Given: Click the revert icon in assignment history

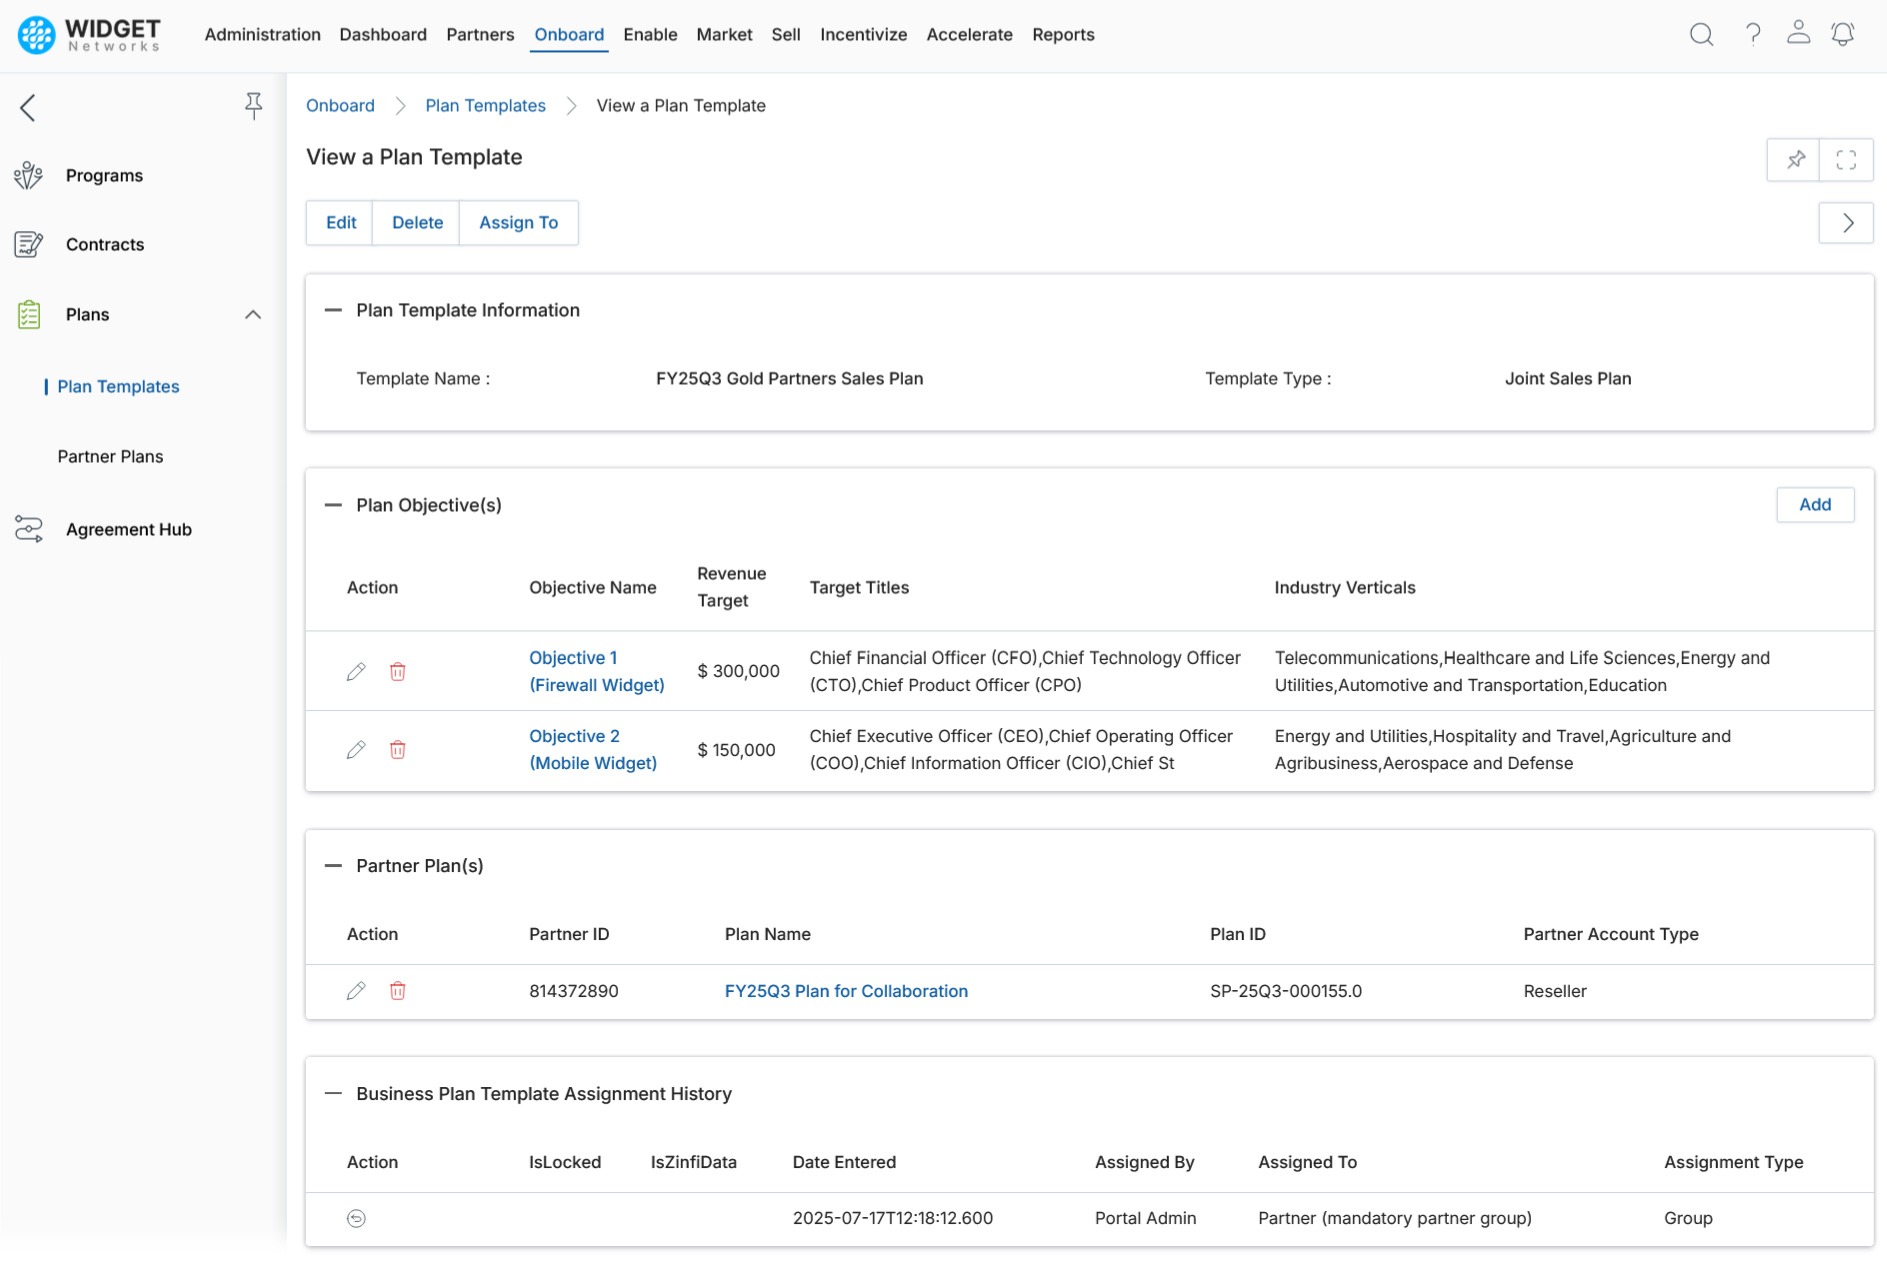Looking at the screenshot, I should (356, 1218).
